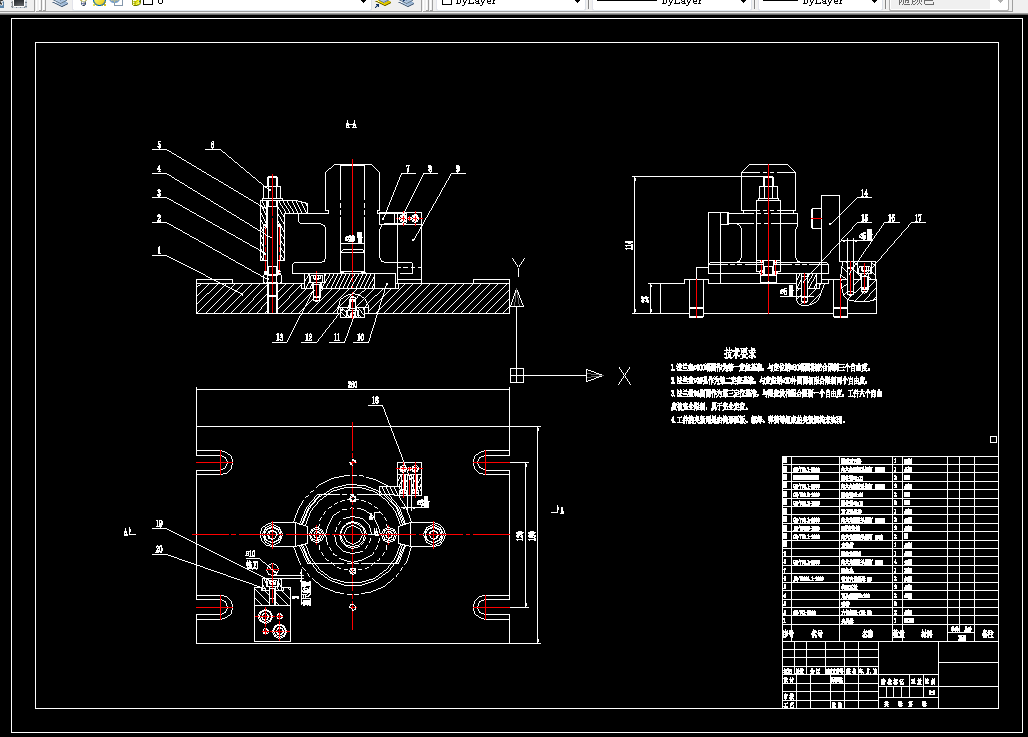Toggle the layer freeze sun icon
Image resolution: width=1028 pixels, height=737 pixels.
pyautogui.click(x=100, y=2)
